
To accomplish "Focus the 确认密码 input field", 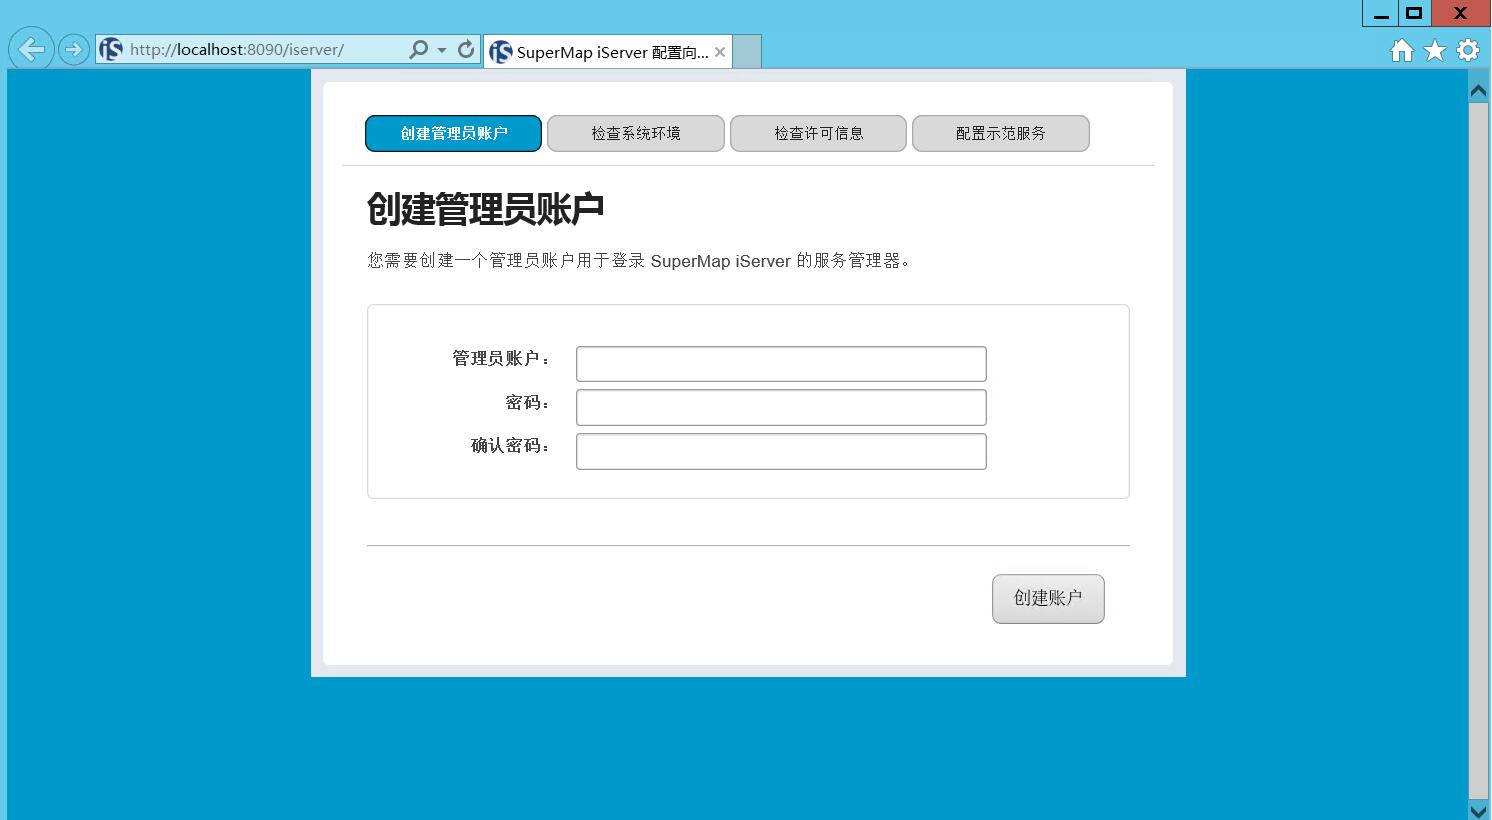I will [781, 451].
